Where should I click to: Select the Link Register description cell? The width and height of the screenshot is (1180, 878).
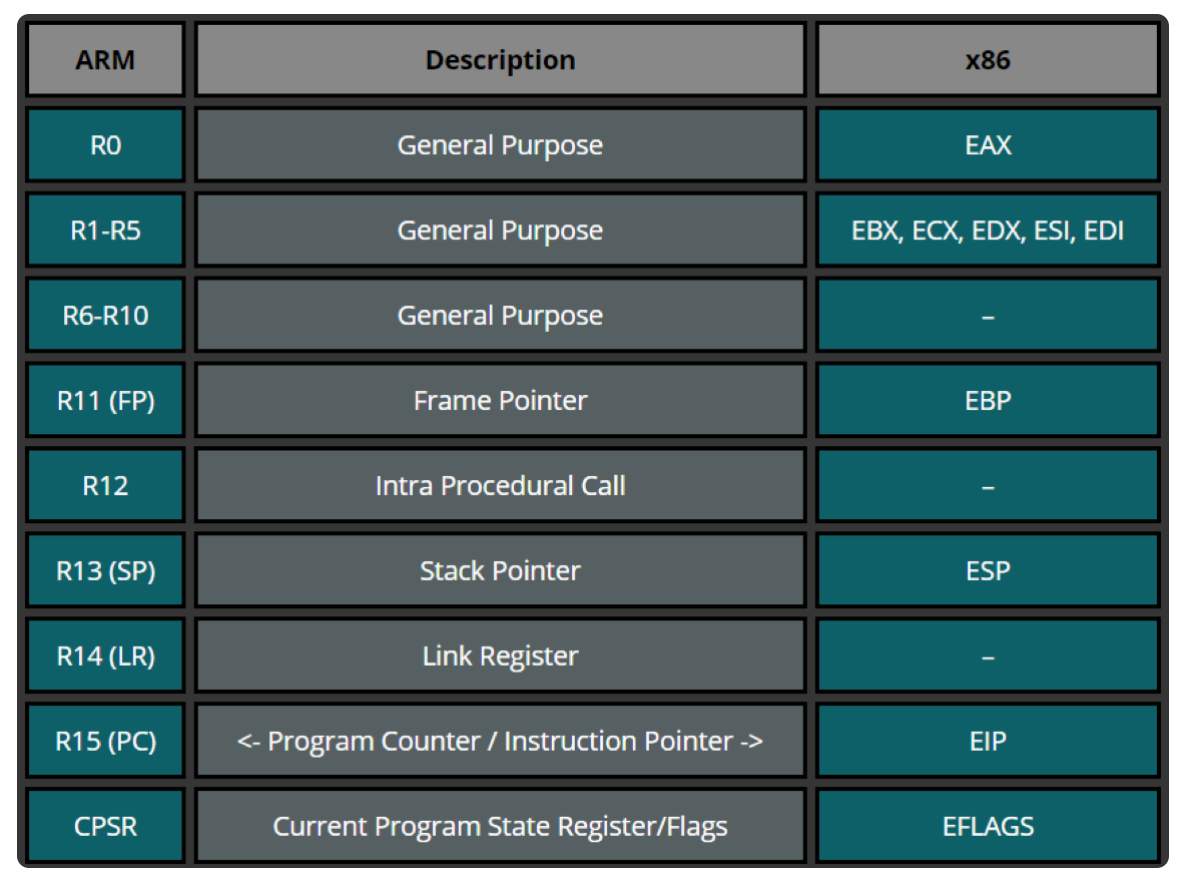(500, 656)
